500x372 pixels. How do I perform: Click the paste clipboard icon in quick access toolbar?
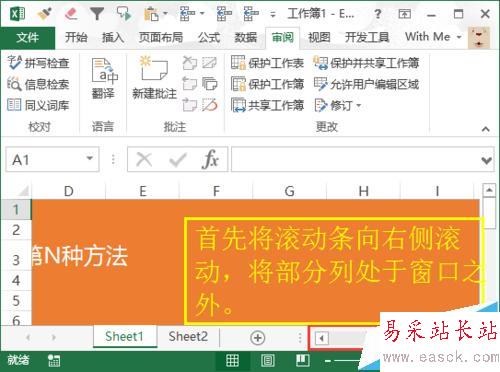point(151,14)
